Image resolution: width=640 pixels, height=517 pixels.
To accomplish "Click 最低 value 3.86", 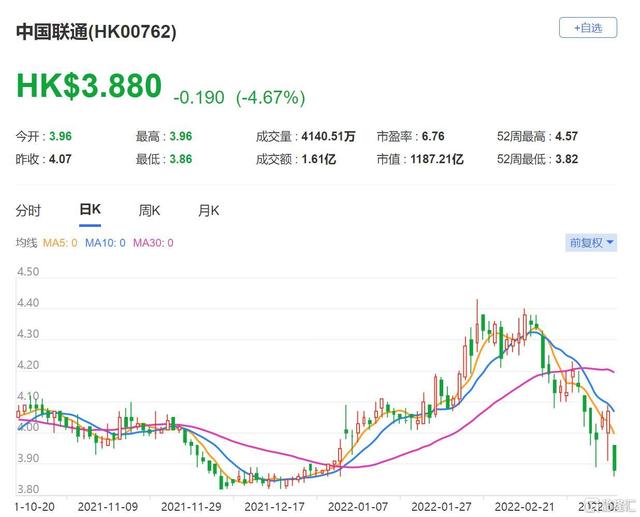I will [x=181, y=159].
